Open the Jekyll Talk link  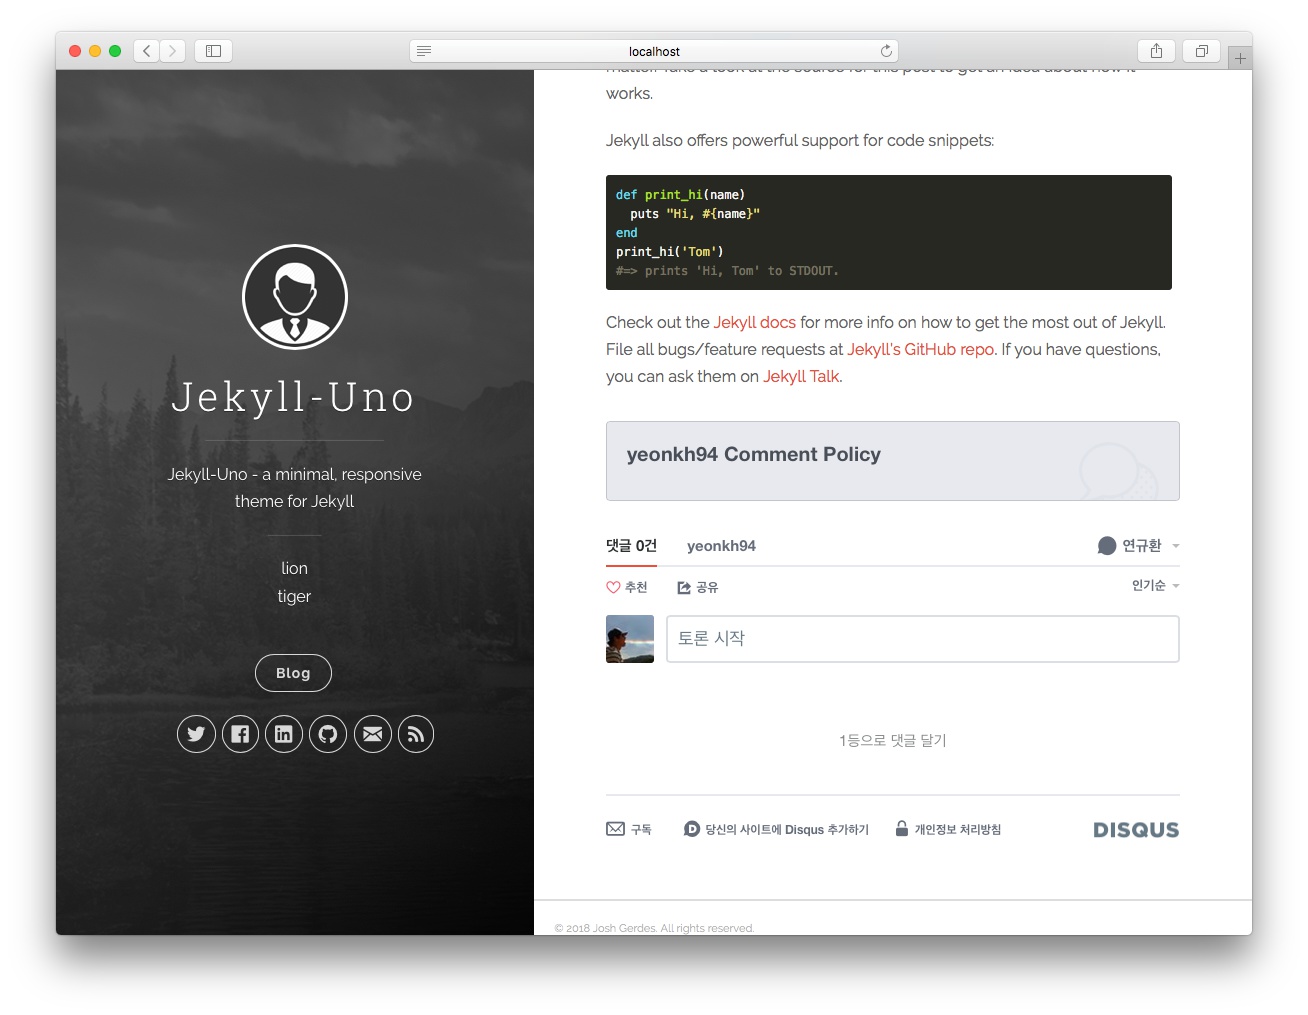click(x=801, y=376)
